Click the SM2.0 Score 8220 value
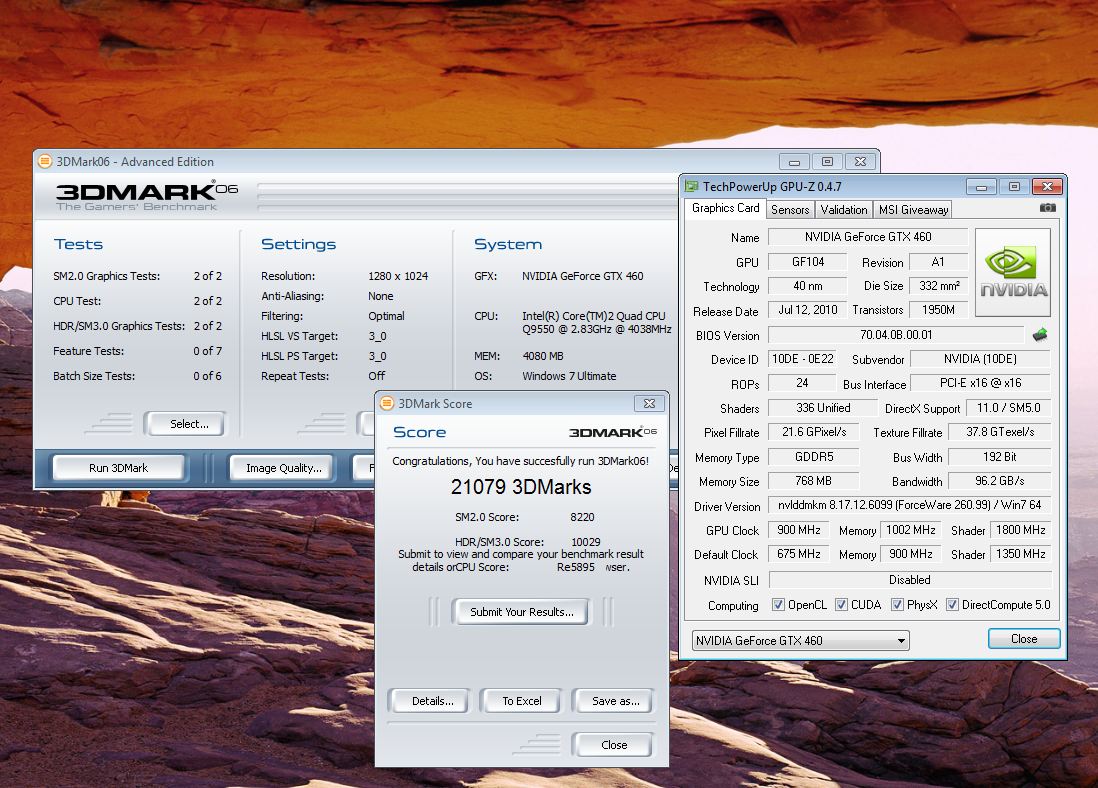Image resolution: width=1098 pixels, height=788 pixels. click(582, 517)
